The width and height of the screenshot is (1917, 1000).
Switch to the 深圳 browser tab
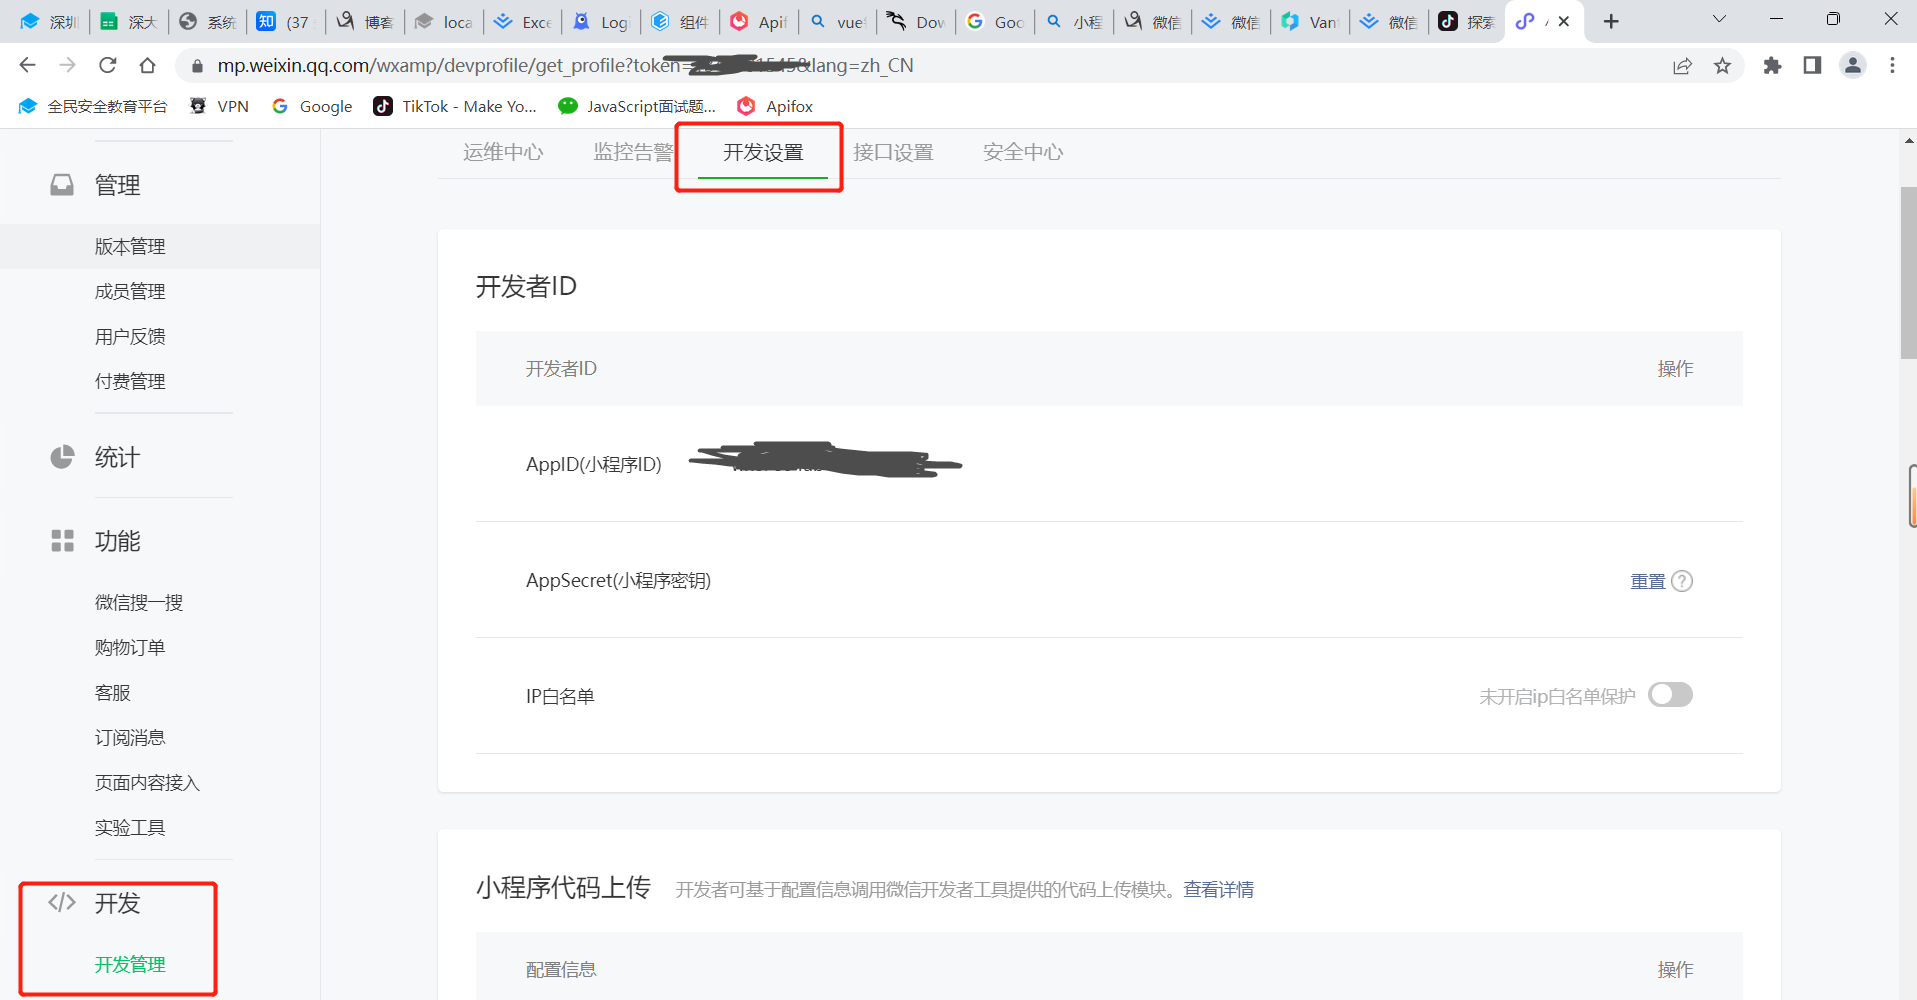[49, 22]
